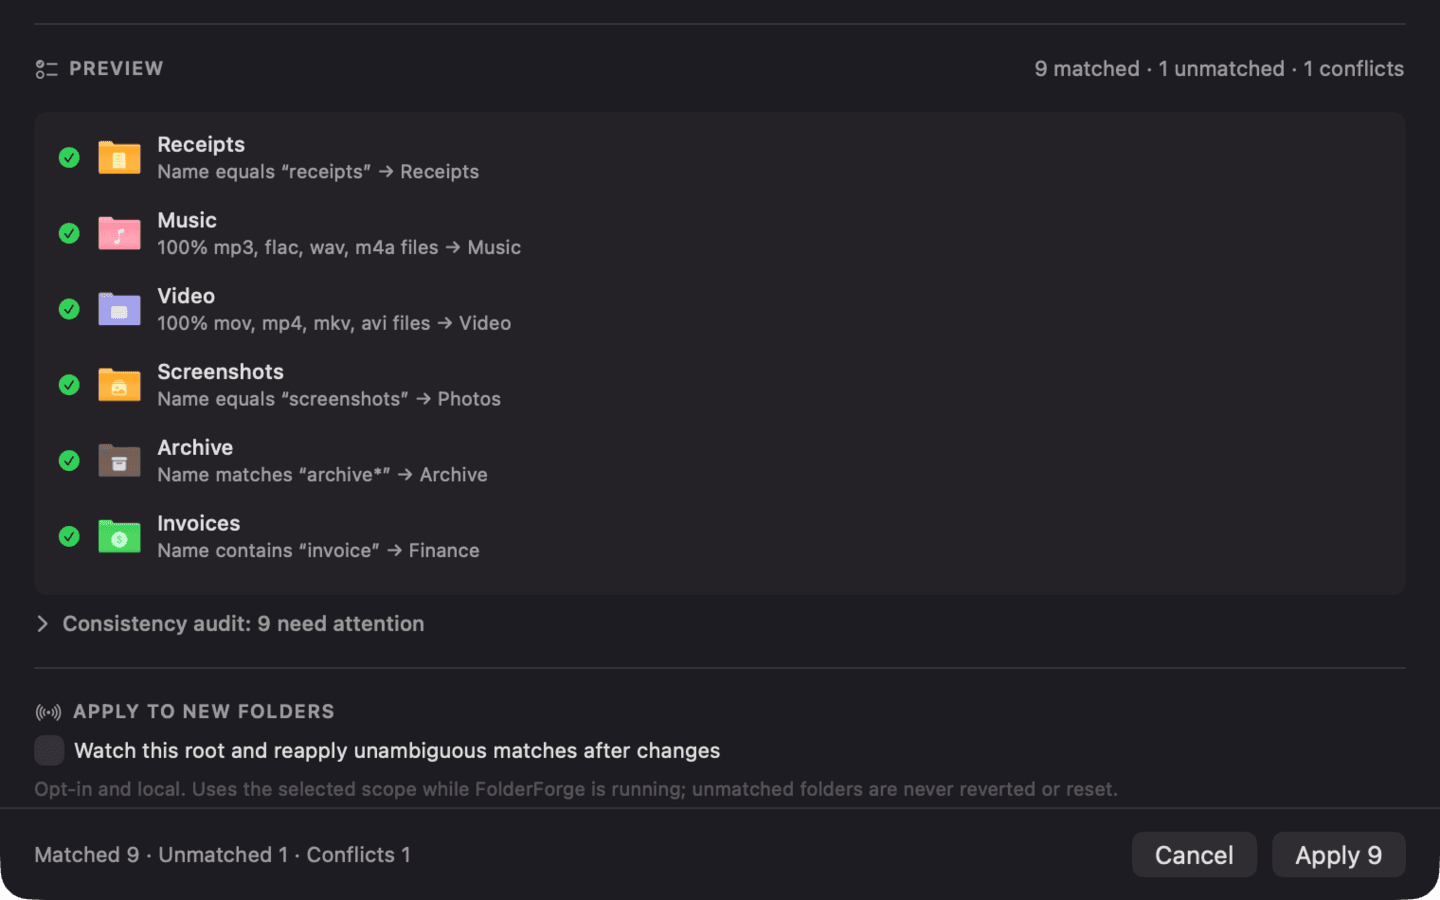Expand the Consistency audit section
The width and height of the screenshot is (1440, 900).
[x=43, y=624]
